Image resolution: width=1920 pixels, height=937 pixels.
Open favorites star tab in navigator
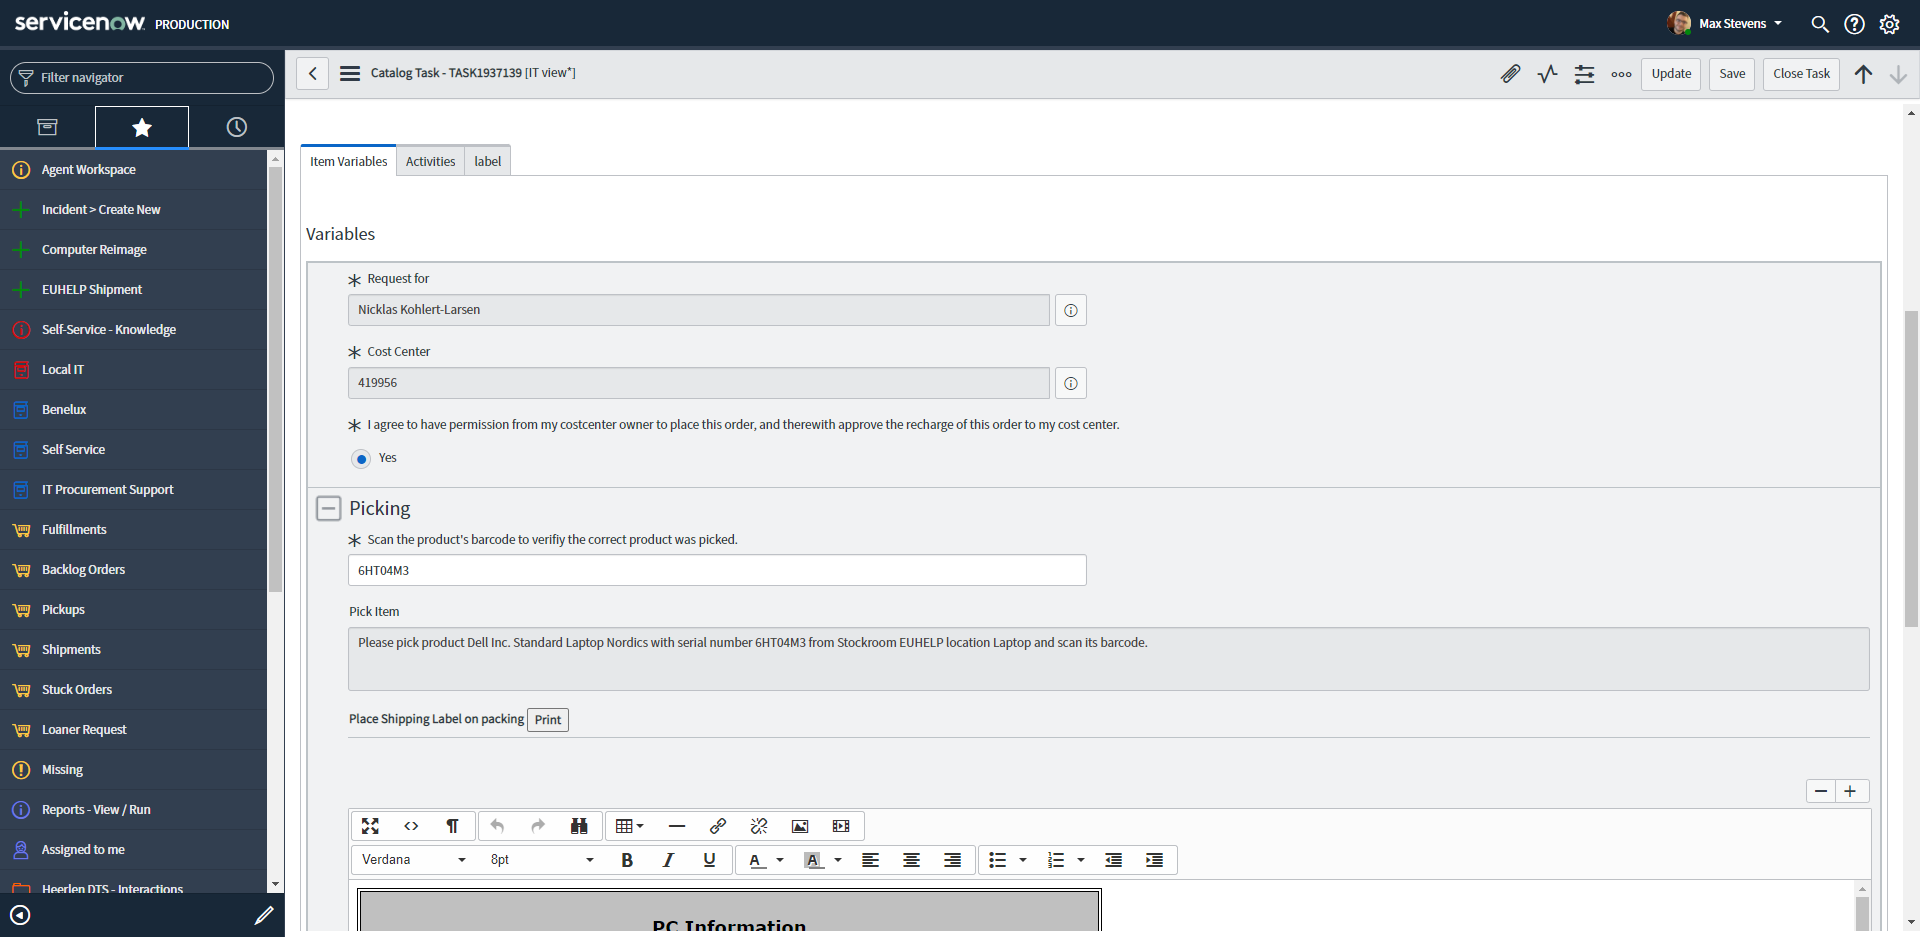coord(142,127)
